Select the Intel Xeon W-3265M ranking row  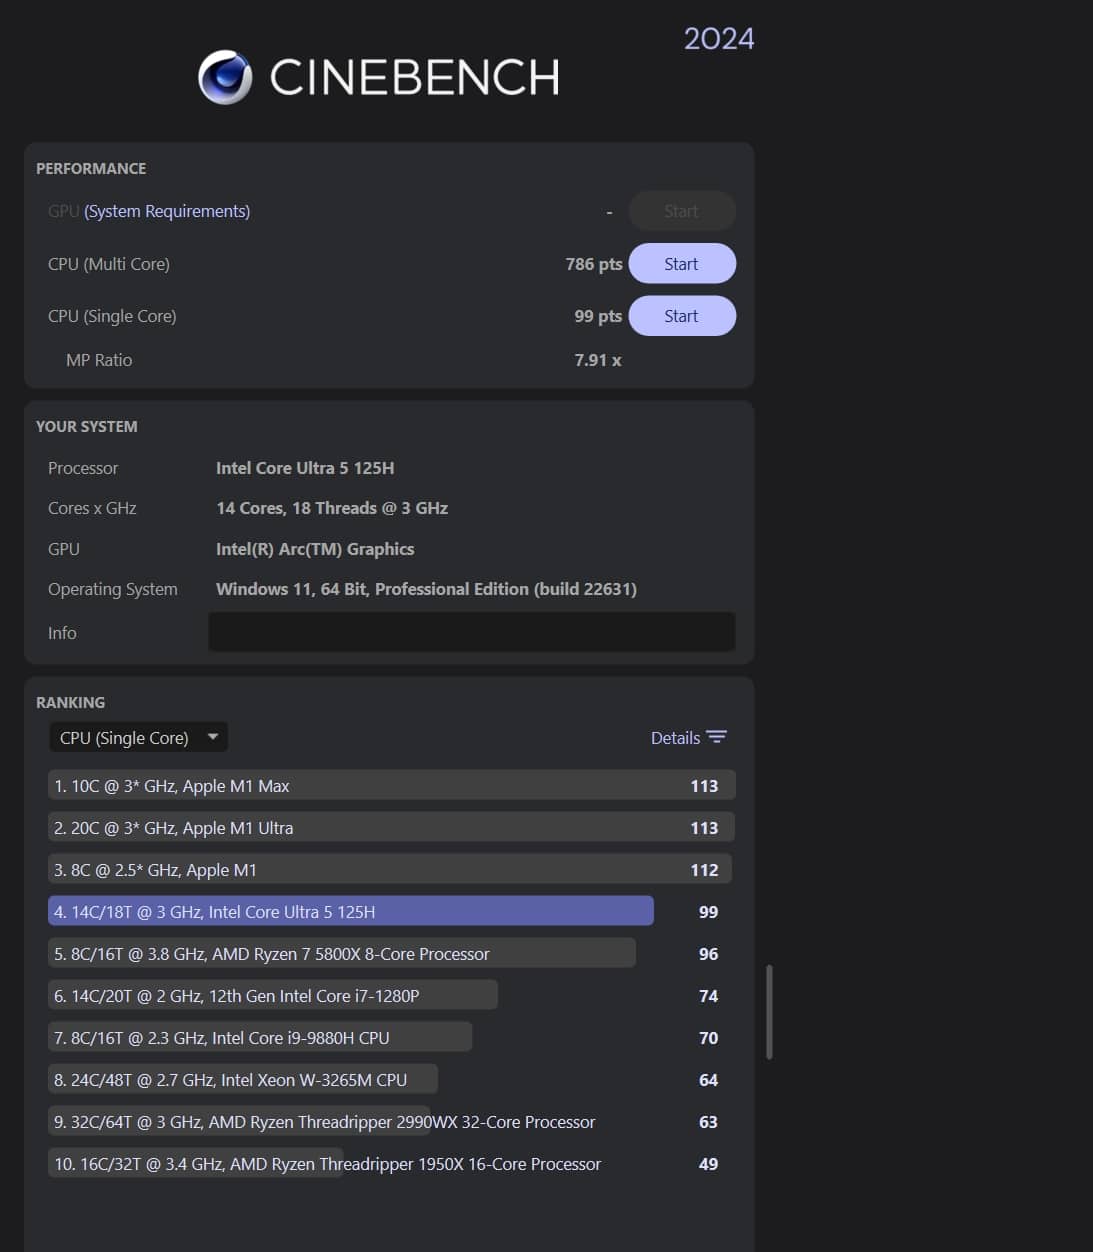point(242,1080)
